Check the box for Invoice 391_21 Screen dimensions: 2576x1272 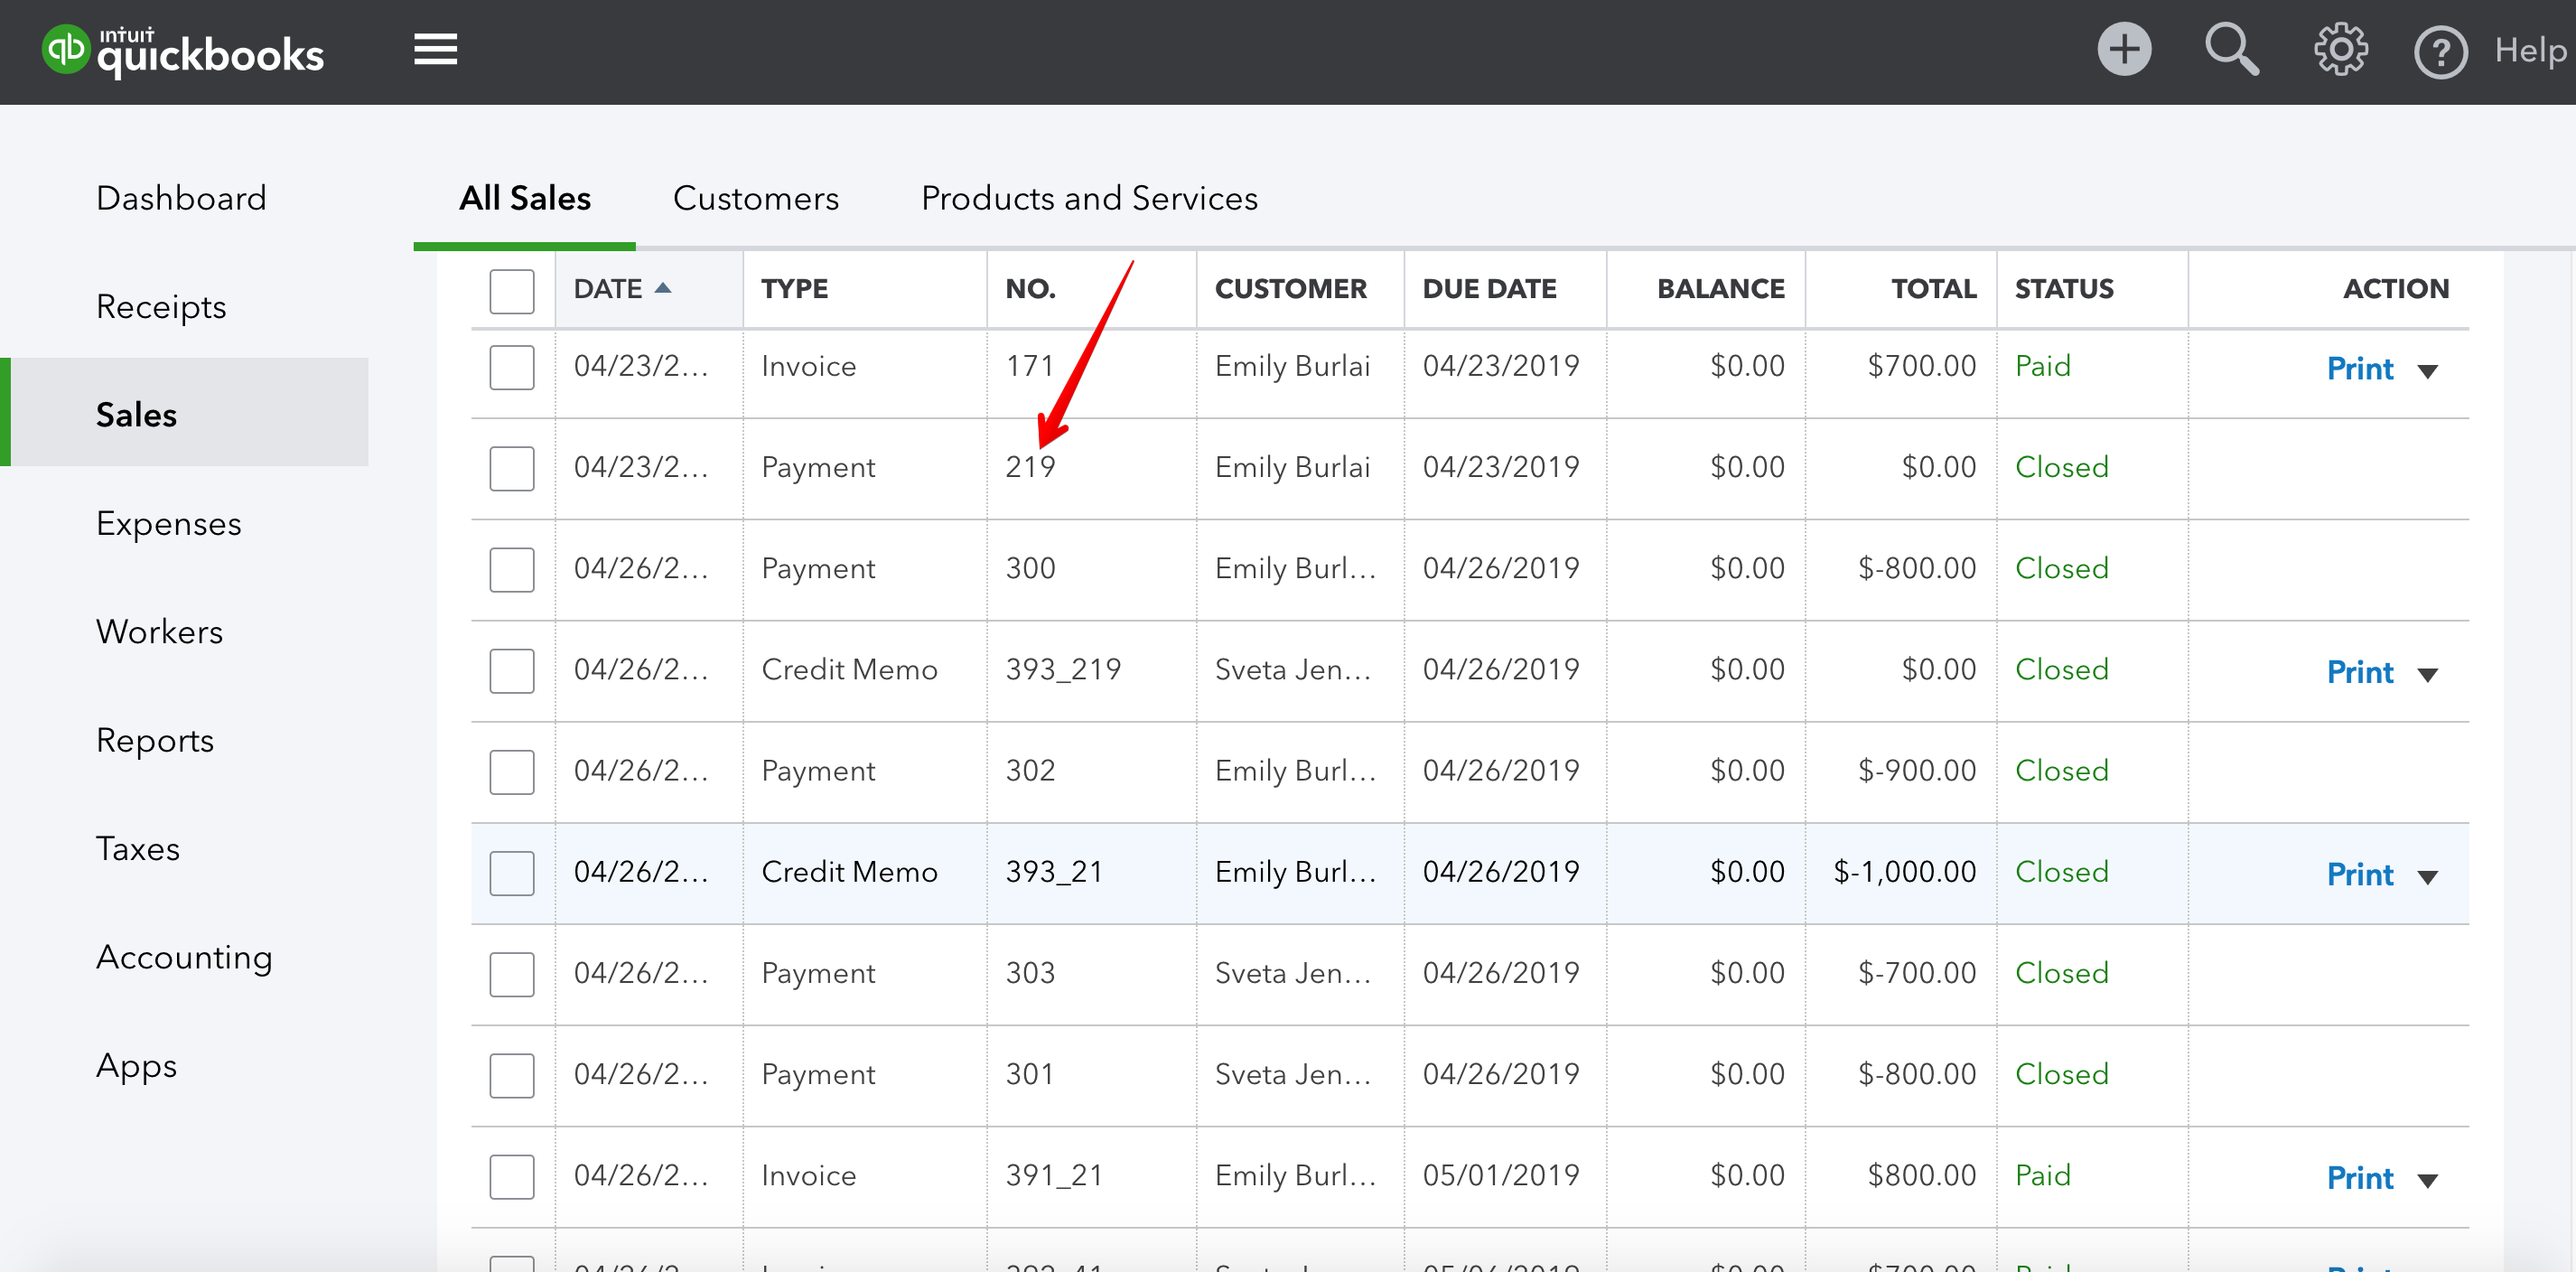point(512,1176)
